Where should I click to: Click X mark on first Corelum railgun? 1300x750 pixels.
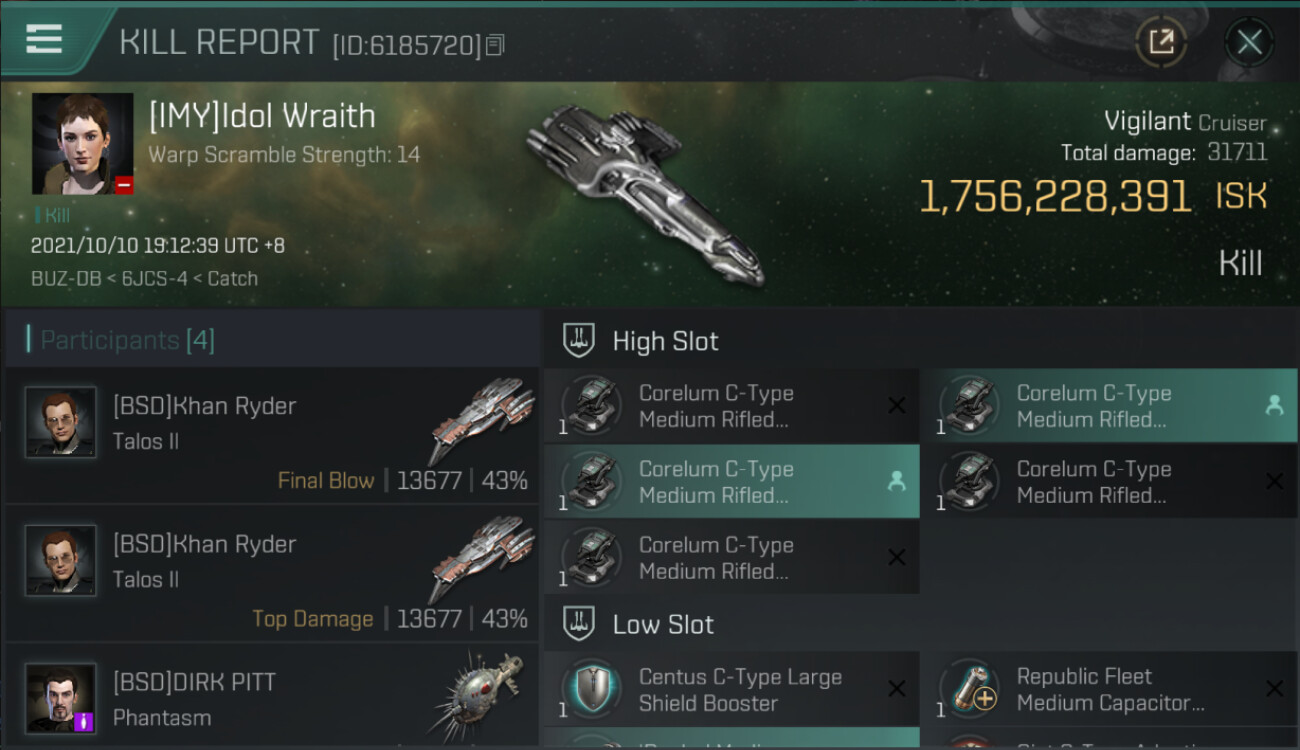click(x=896, y=405)
